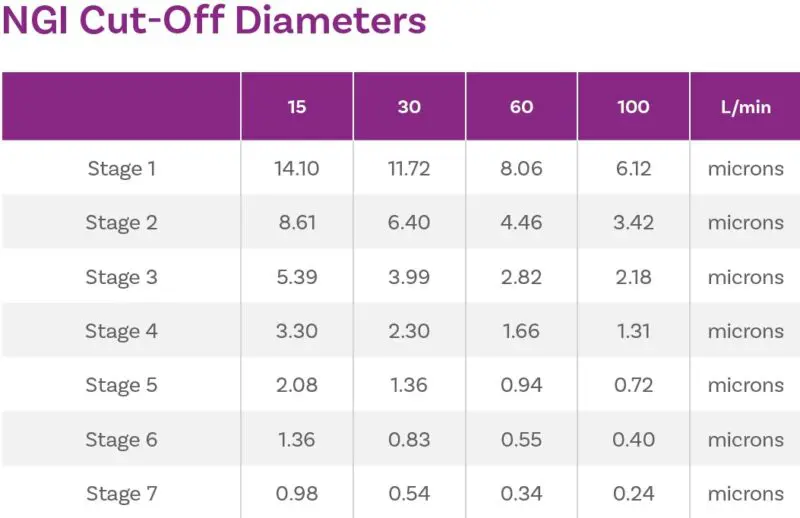Select the Stage 4 row label

coord(121,331)
